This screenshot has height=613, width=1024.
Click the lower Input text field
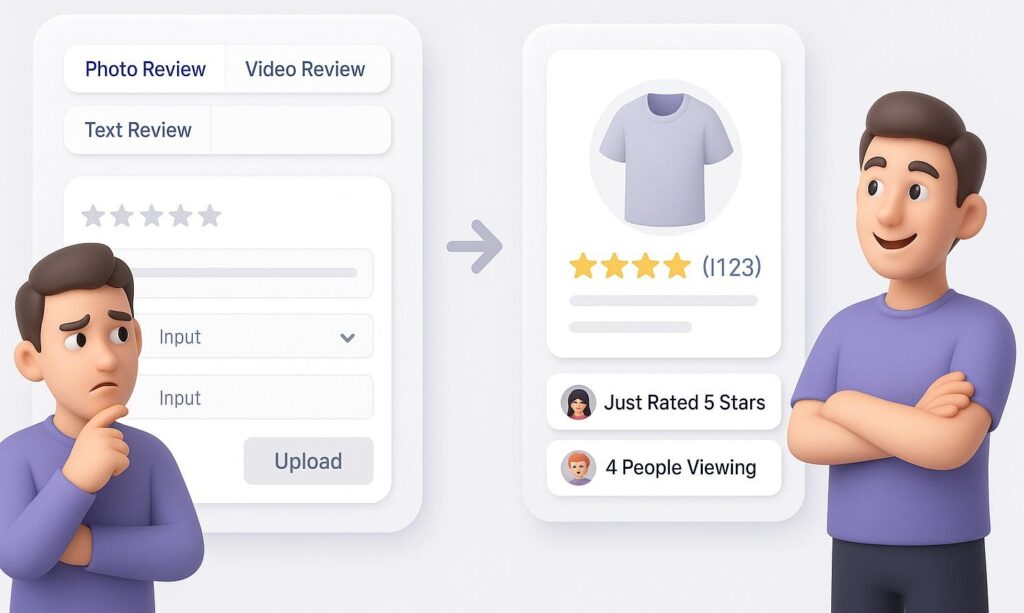click(260, 398)
